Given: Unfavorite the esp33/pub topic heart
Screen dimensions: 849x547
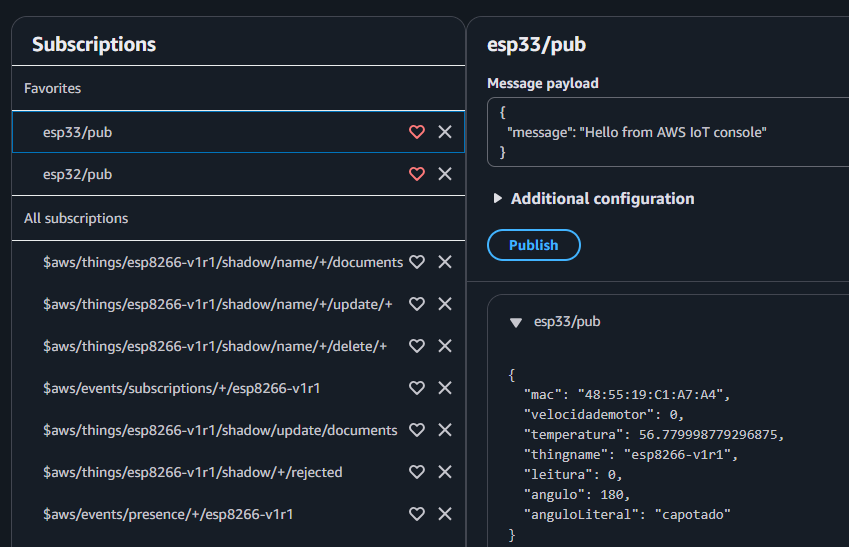Looking at the screenshot, I should 417,132.
